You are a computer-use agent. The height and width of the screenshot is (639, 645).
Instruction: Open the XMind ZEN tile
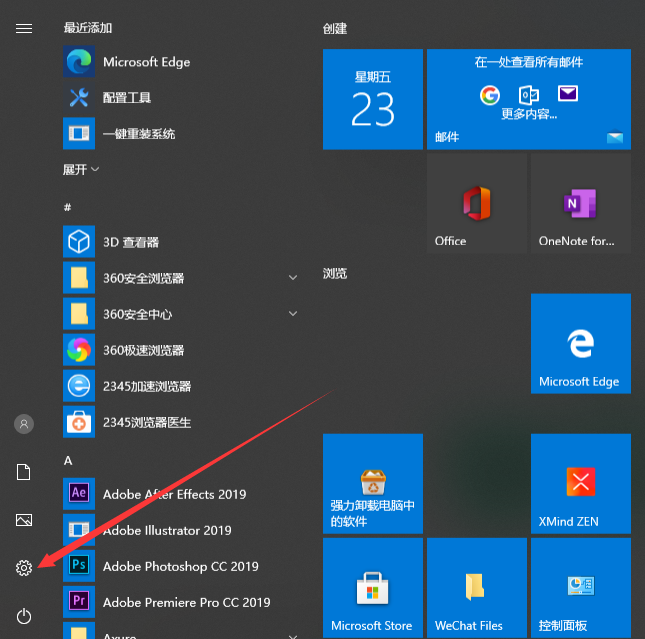click(580, 483)
